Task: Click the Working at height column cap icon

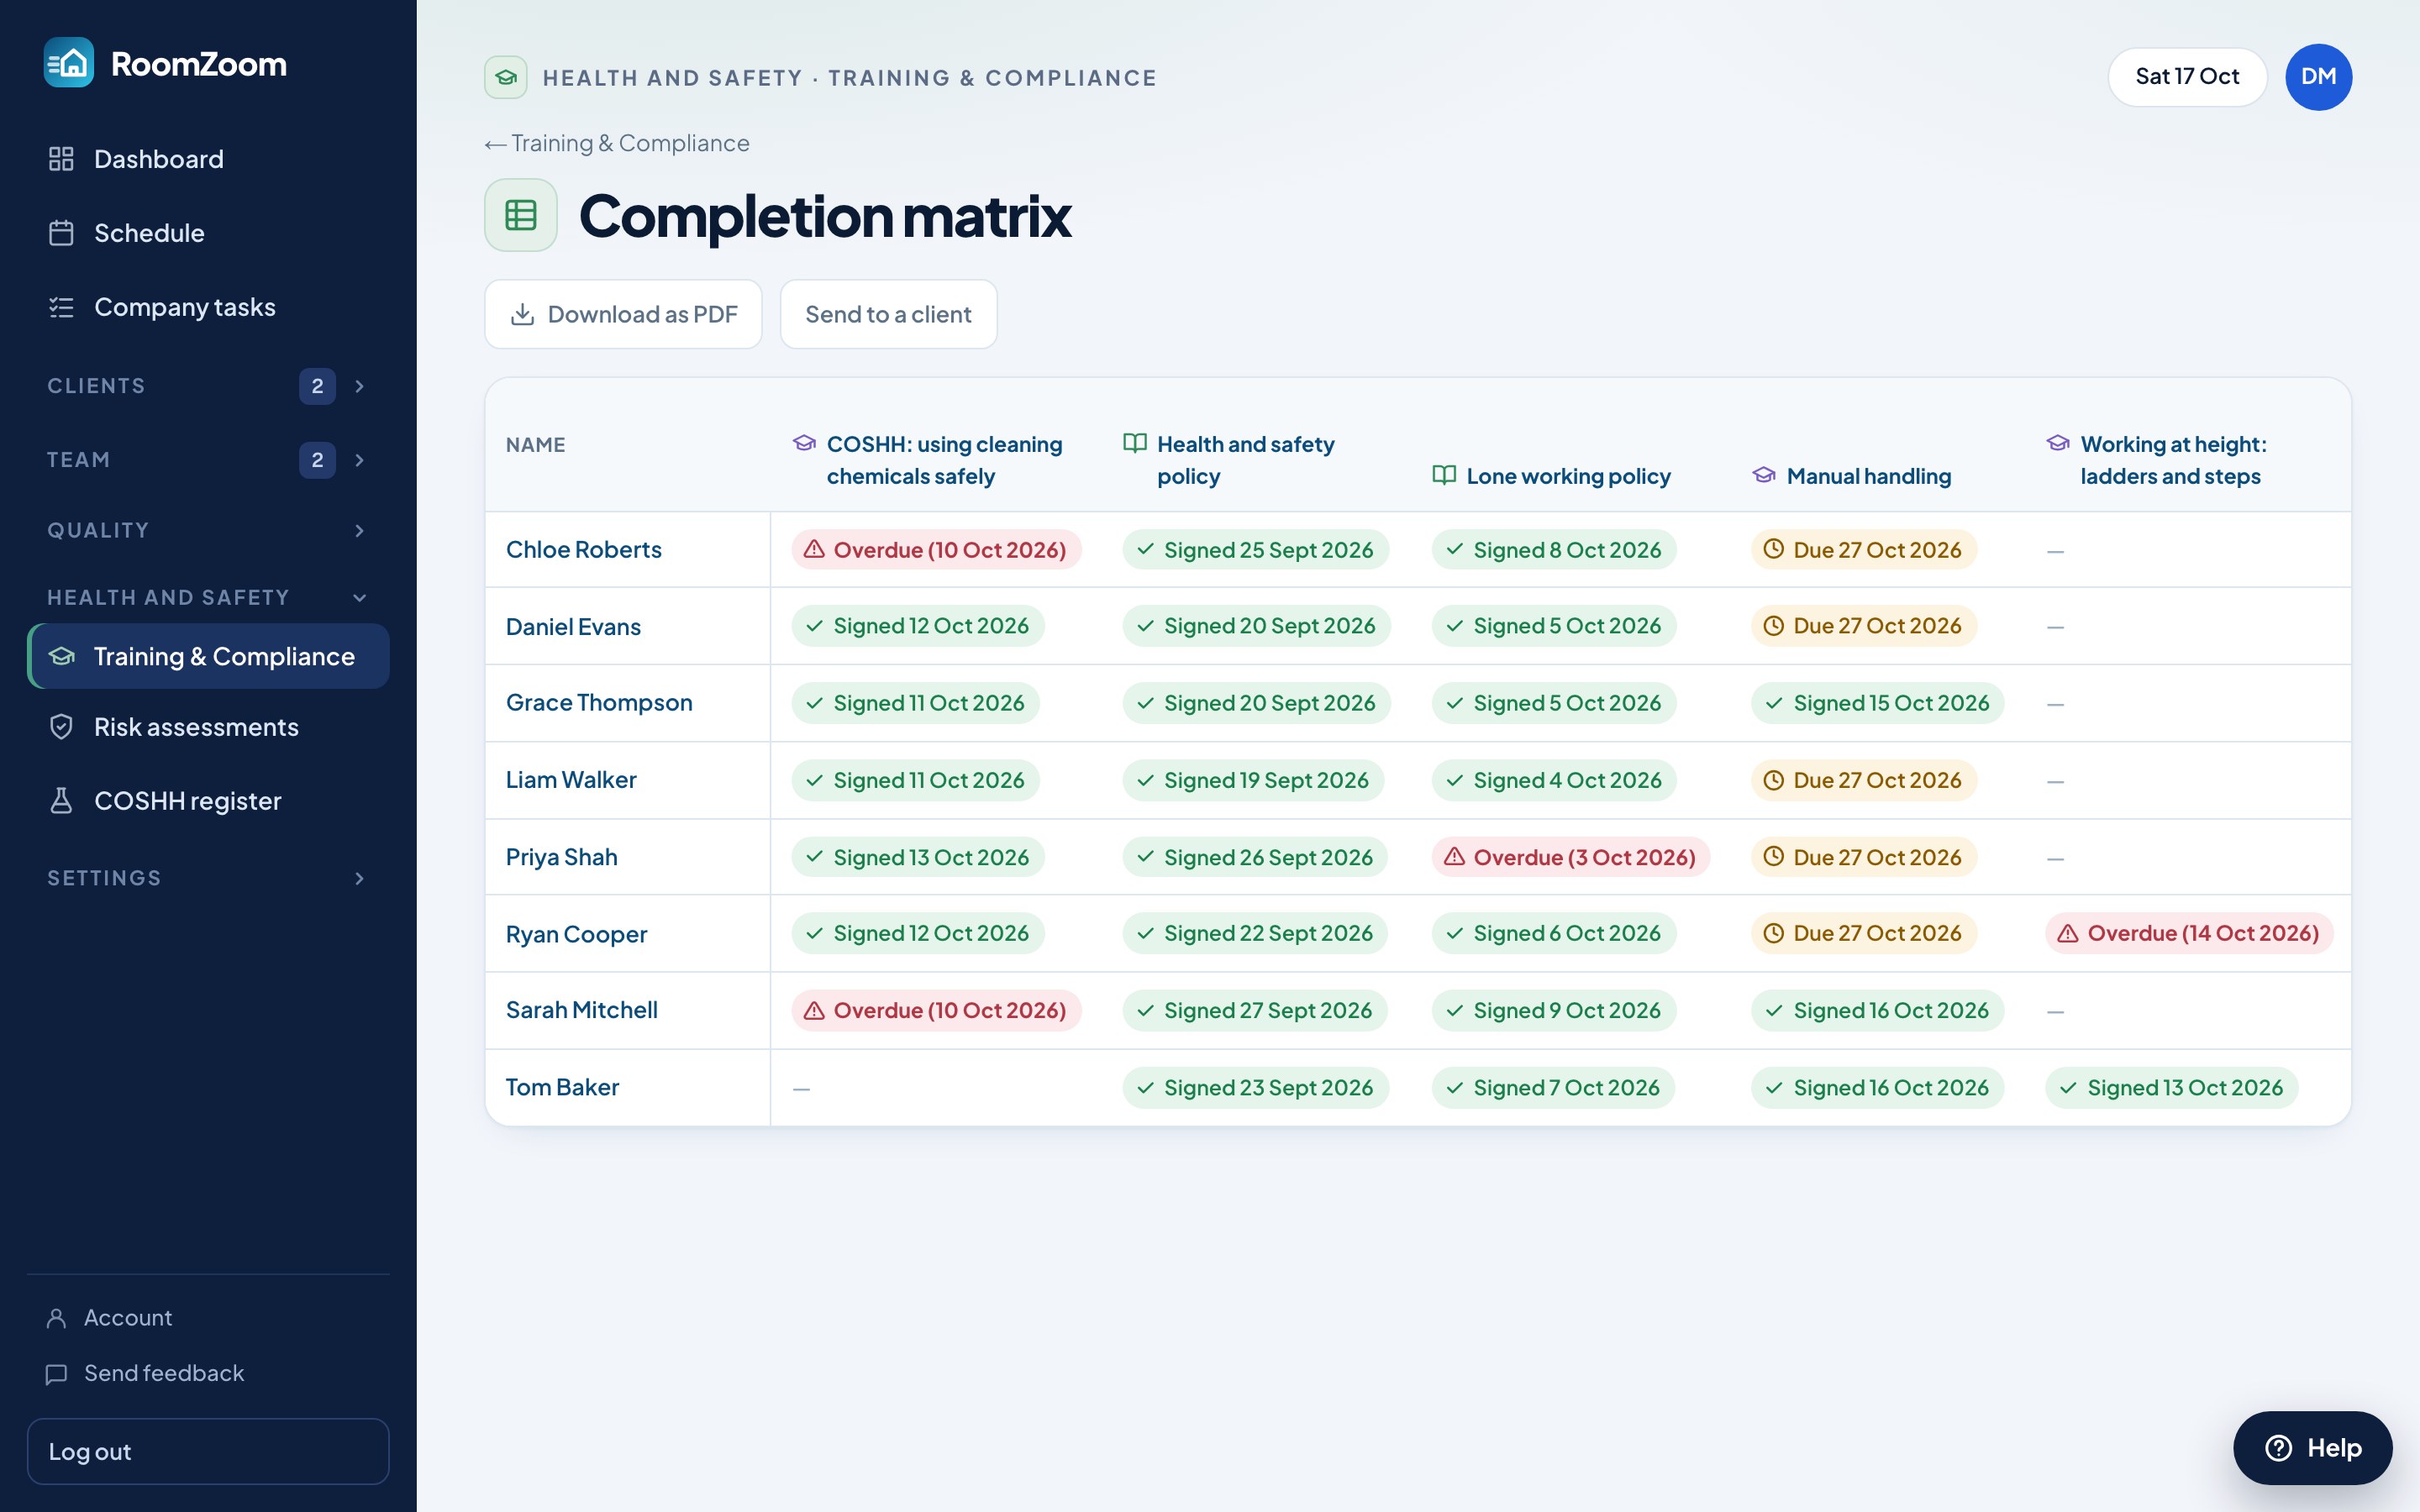Action: (x=2058, y=443)
